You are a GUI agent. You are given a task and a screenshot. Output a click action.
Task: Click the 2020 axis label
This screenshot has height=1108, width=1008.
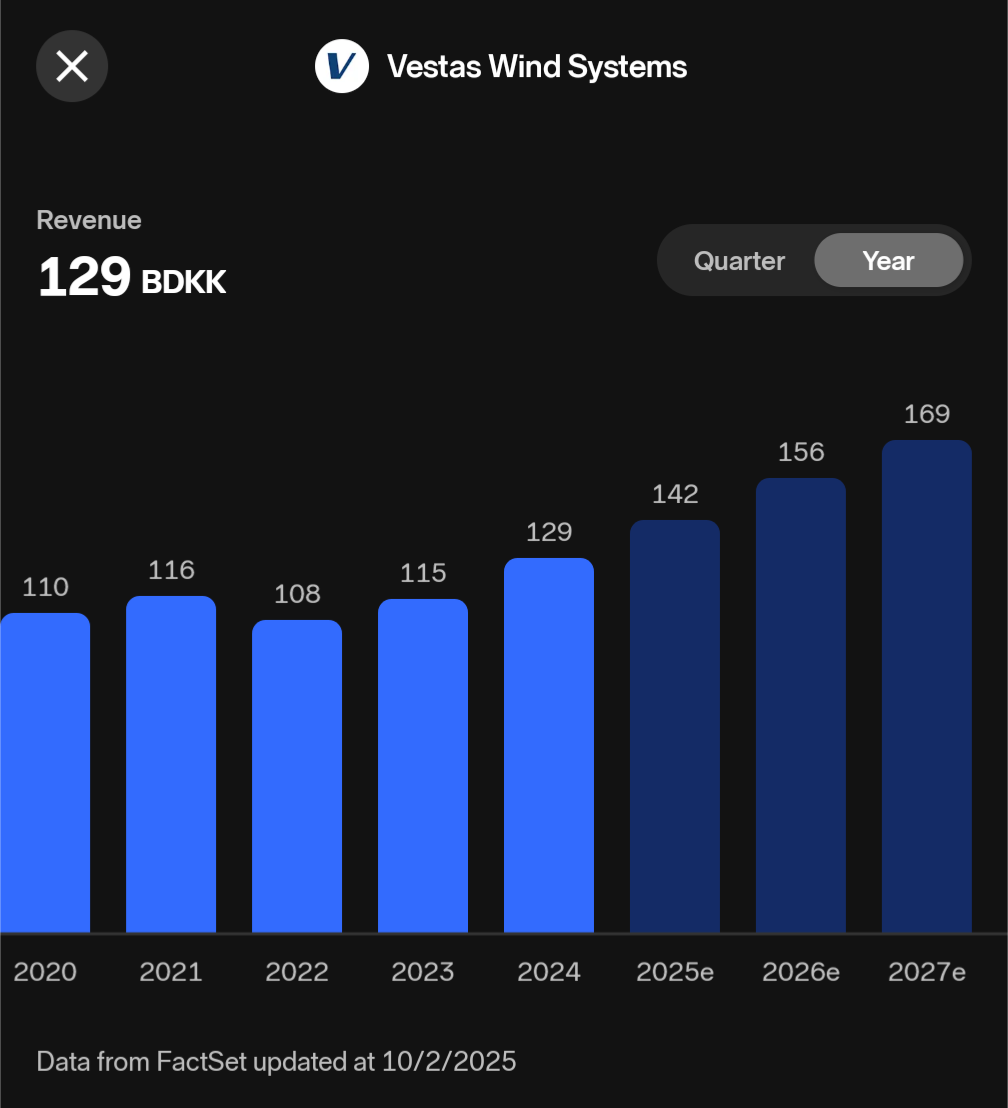pos(45,972)
